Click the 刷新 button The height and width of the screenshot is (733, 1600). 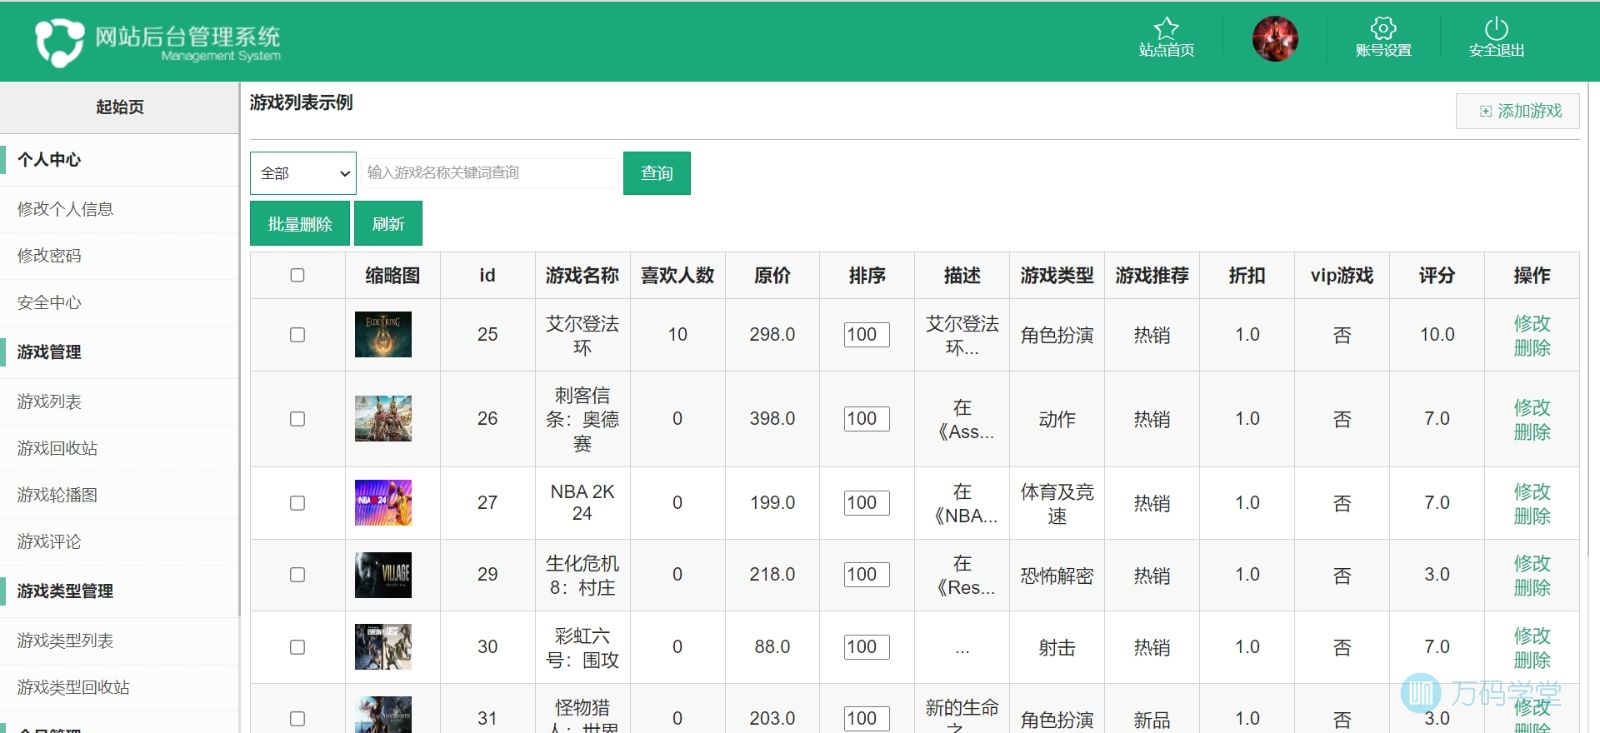(x=388, y=224)
